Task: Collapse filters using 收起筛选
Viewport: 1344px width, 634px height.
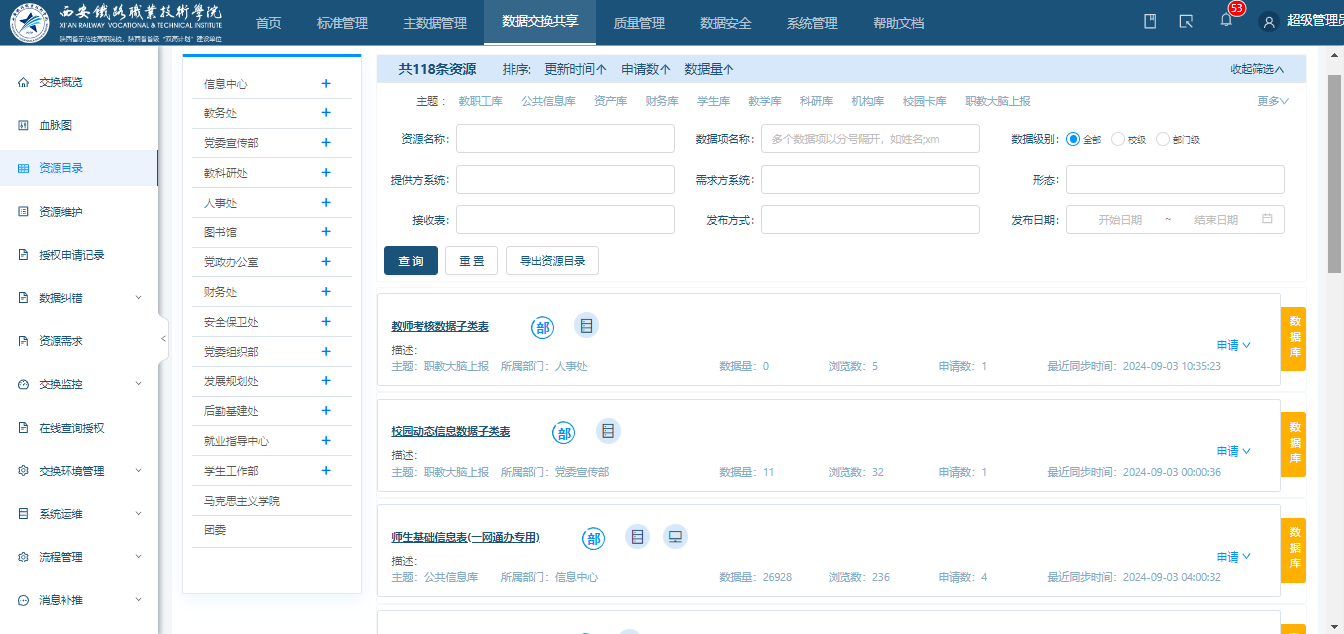Action: (1256, 69)
